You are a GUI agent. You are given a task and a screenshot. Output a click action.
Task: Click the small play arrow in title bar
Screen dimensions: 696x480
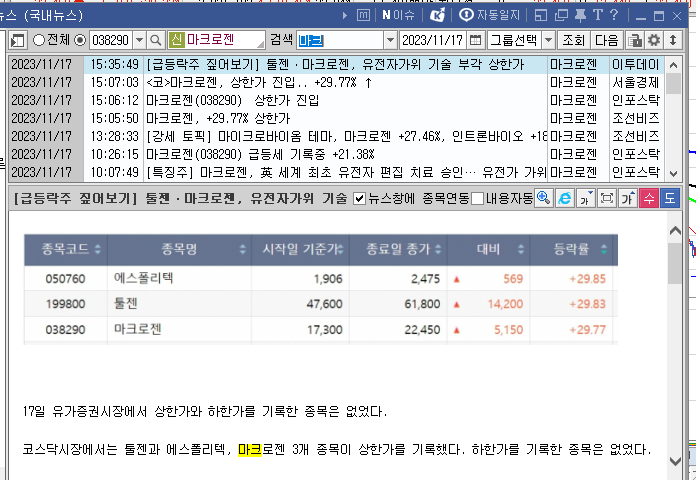pos(345,16)
